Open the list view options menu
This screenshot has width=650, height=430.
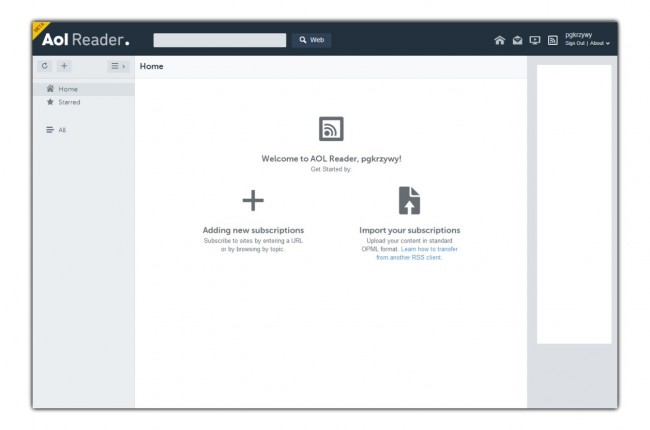(x=118, y=66)
